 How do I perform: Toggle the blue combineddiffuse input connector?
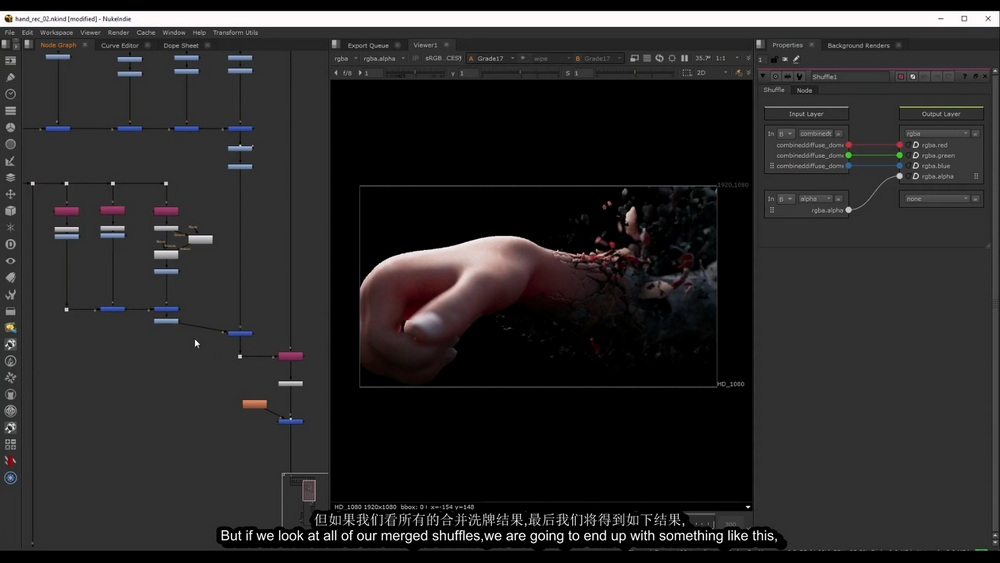point(849,166)
